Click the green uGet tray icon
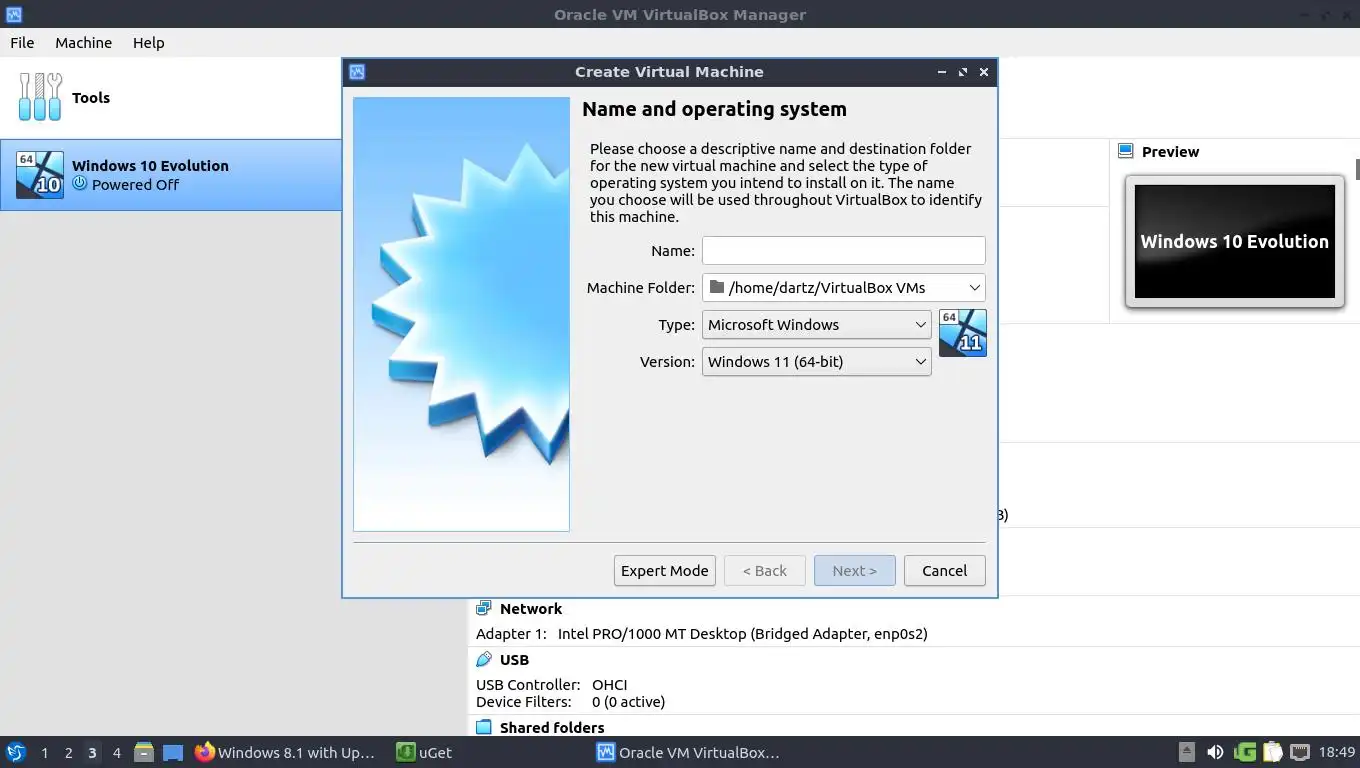The width and height of the screenshot is (1360, 768). (x=1245, y=752)
